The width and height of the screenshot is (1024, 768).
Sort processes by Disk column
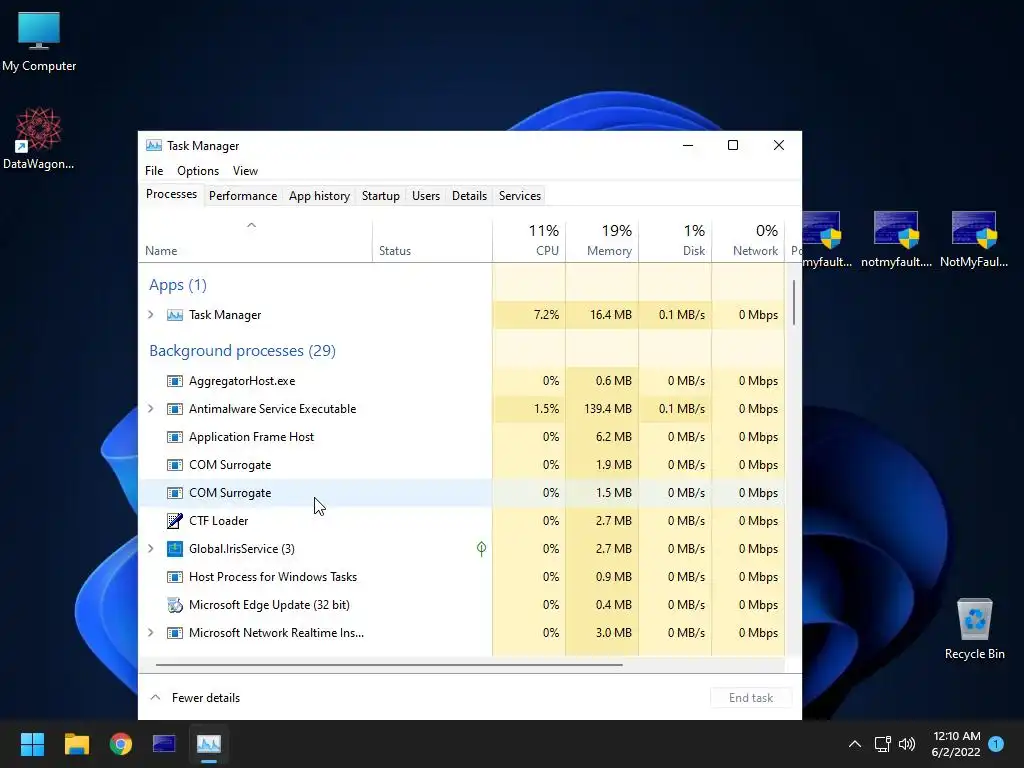point(675,241)
